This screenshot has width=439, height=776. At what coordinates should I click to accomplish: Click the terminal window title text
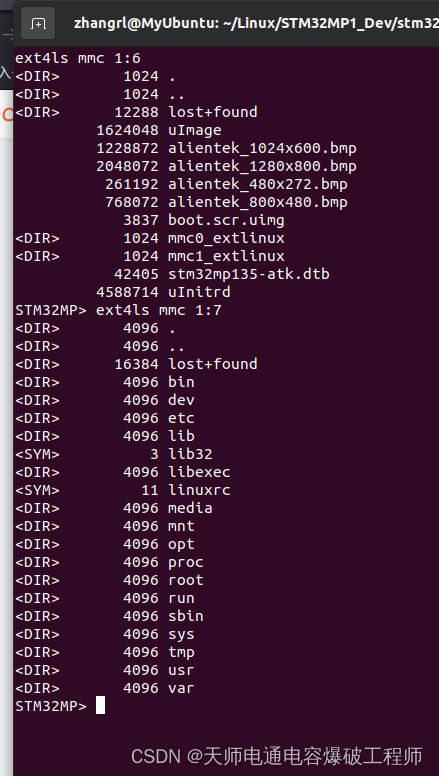point(256,23)
